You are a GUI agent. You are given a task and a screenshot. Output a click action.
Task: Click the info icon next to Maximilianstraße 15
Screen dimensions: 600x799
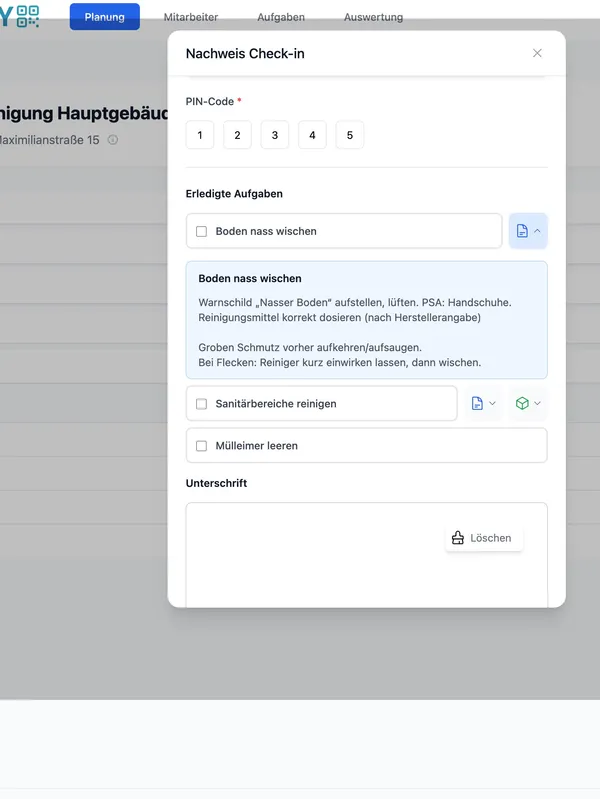[x=113, y=140]
